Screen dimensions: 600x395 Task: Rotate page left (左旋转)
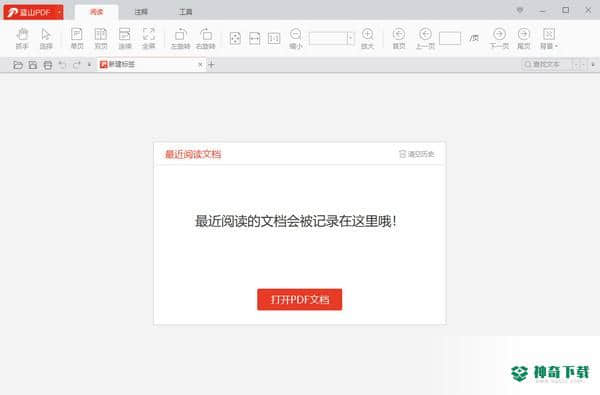pyautogui.click(x=180, y=38)
